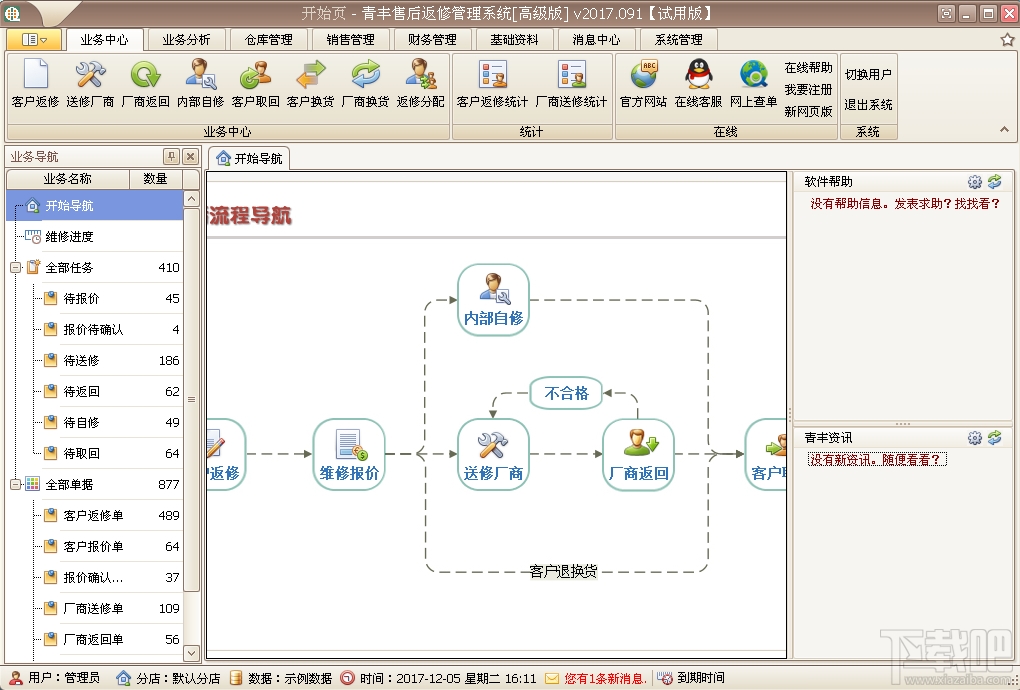1020x690 pixels.
Task: Click 内部自修 node in flow chart
Action: (493, 300)
